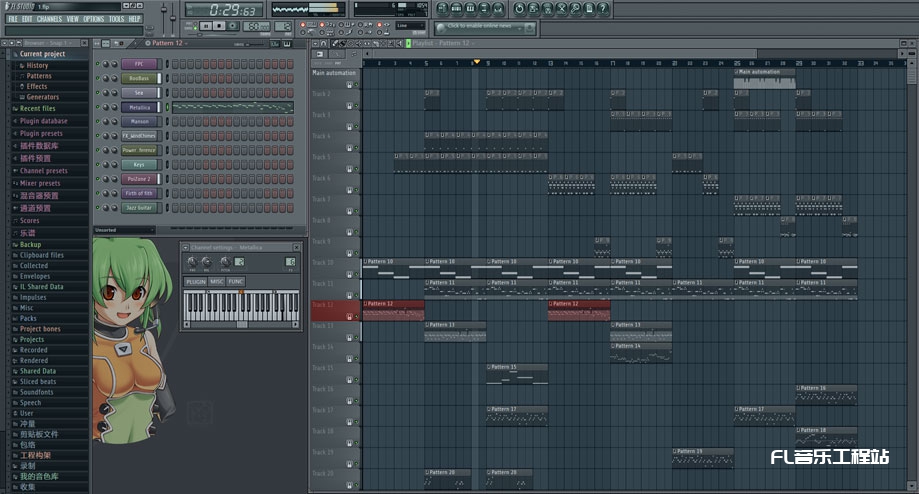Mute Track 12 in the playlist
Image resolution: width=919 pixels, height=494 pixels.
(x=356, y=317)
